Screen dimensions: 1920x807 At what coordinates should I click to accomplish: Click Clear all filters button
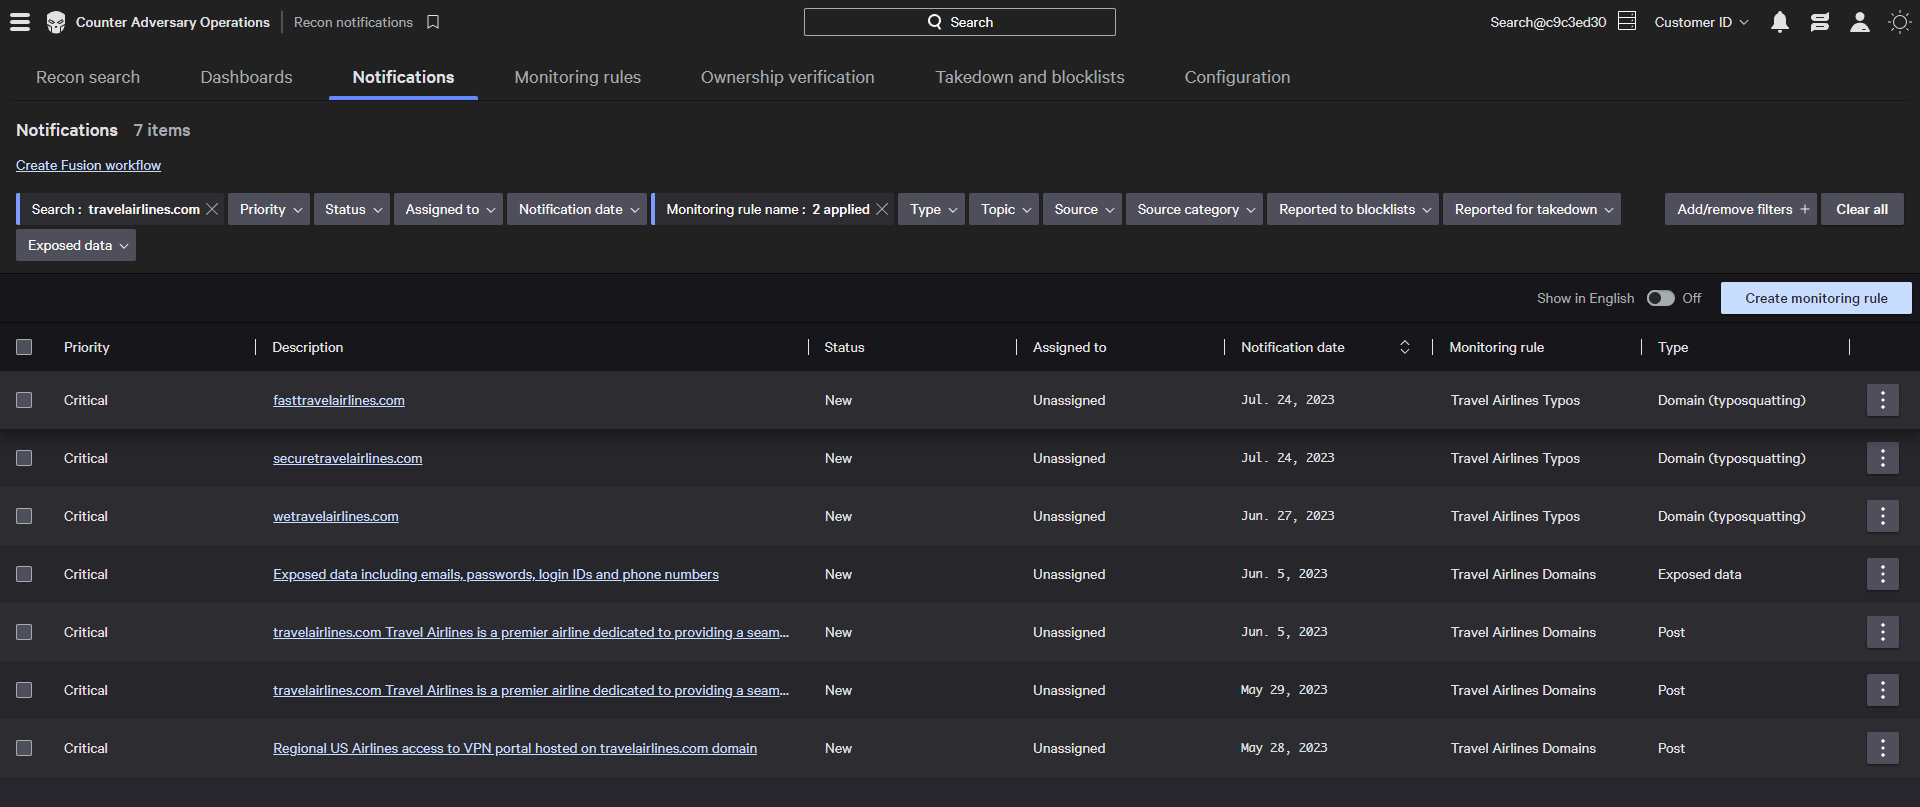pyautogui.click(x=1862, y=209)
